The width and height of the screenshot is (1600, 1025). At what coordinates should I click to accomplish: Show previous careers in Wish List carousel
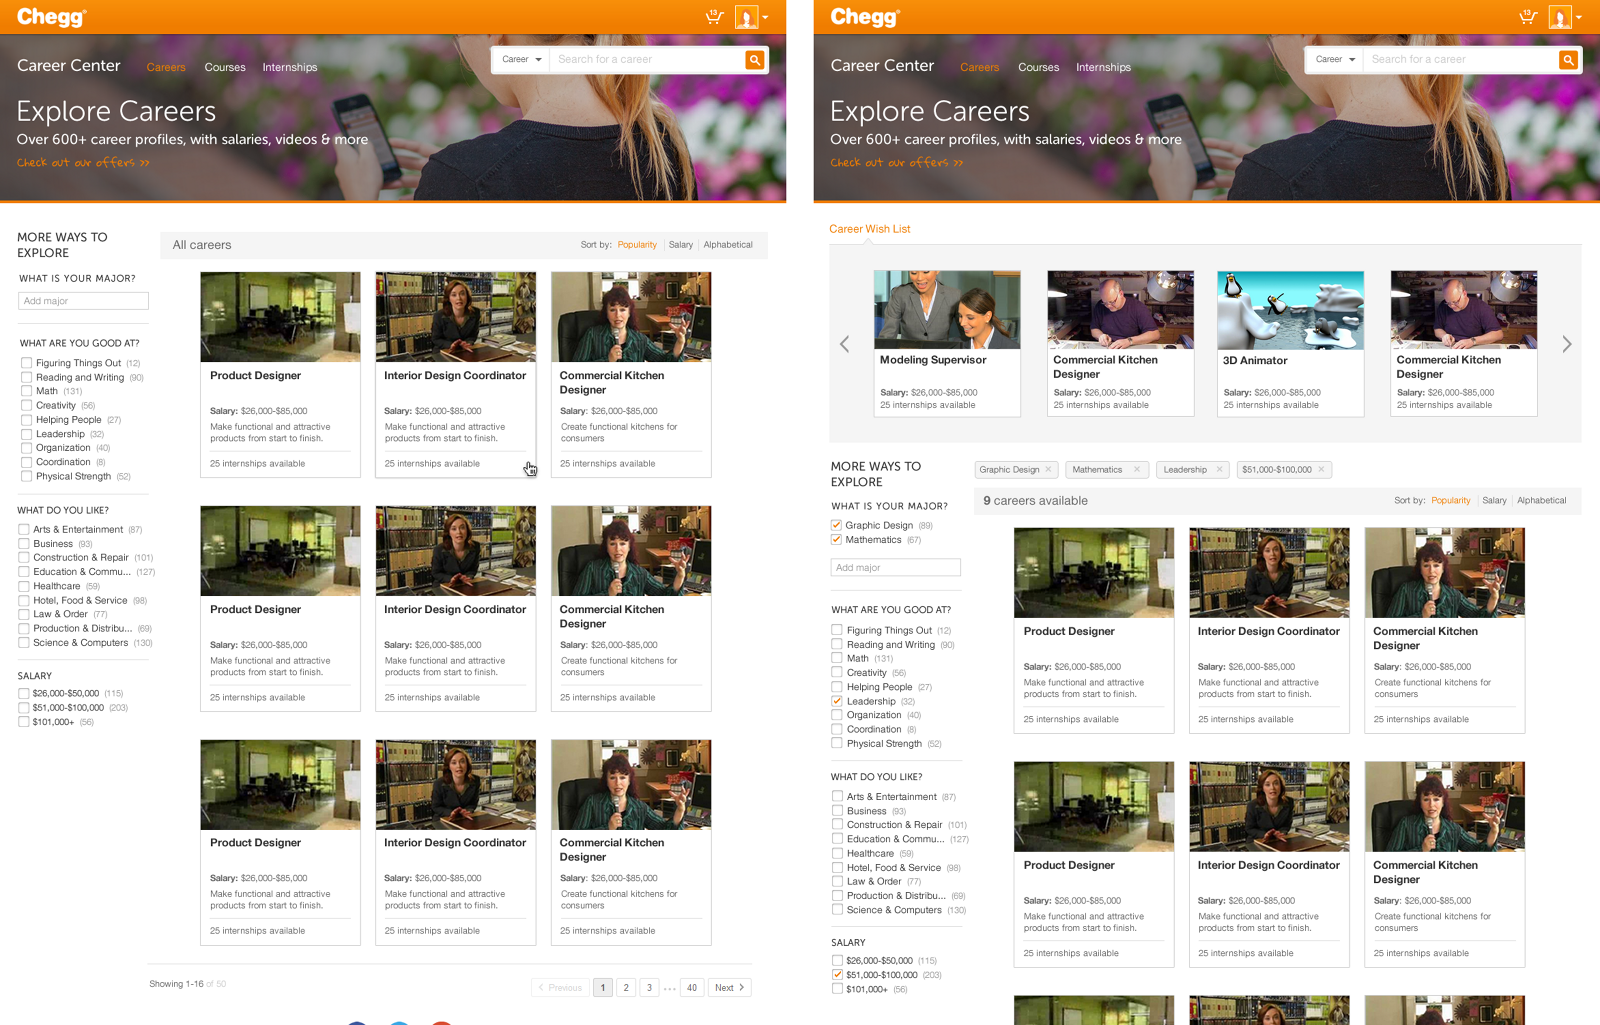[x=845, y=344]
